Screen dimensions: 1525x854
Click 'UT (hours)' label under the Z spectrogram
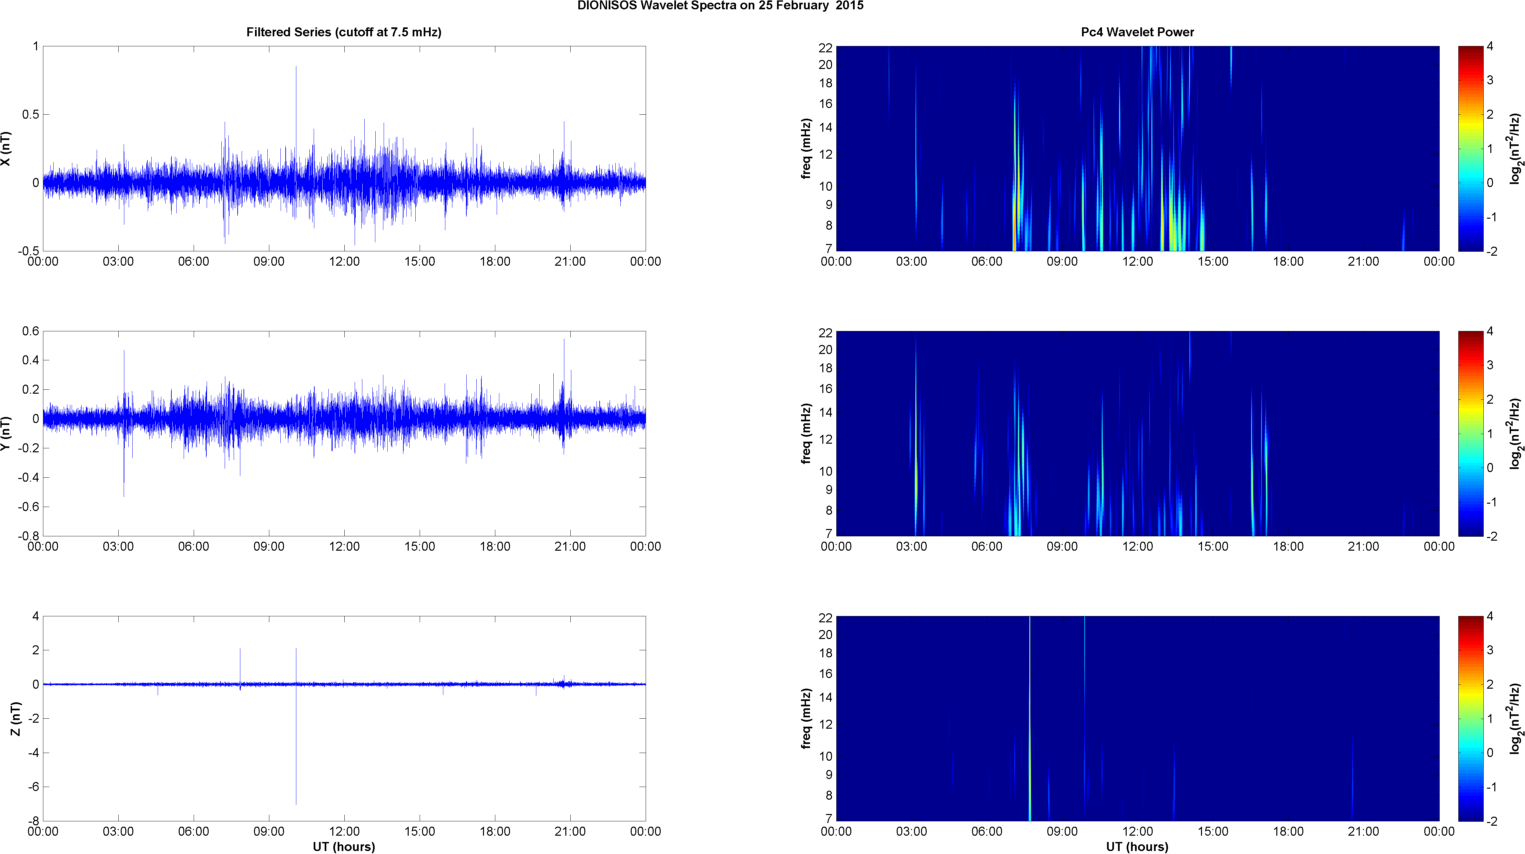pyautogui.click(x=1137, y=847)
